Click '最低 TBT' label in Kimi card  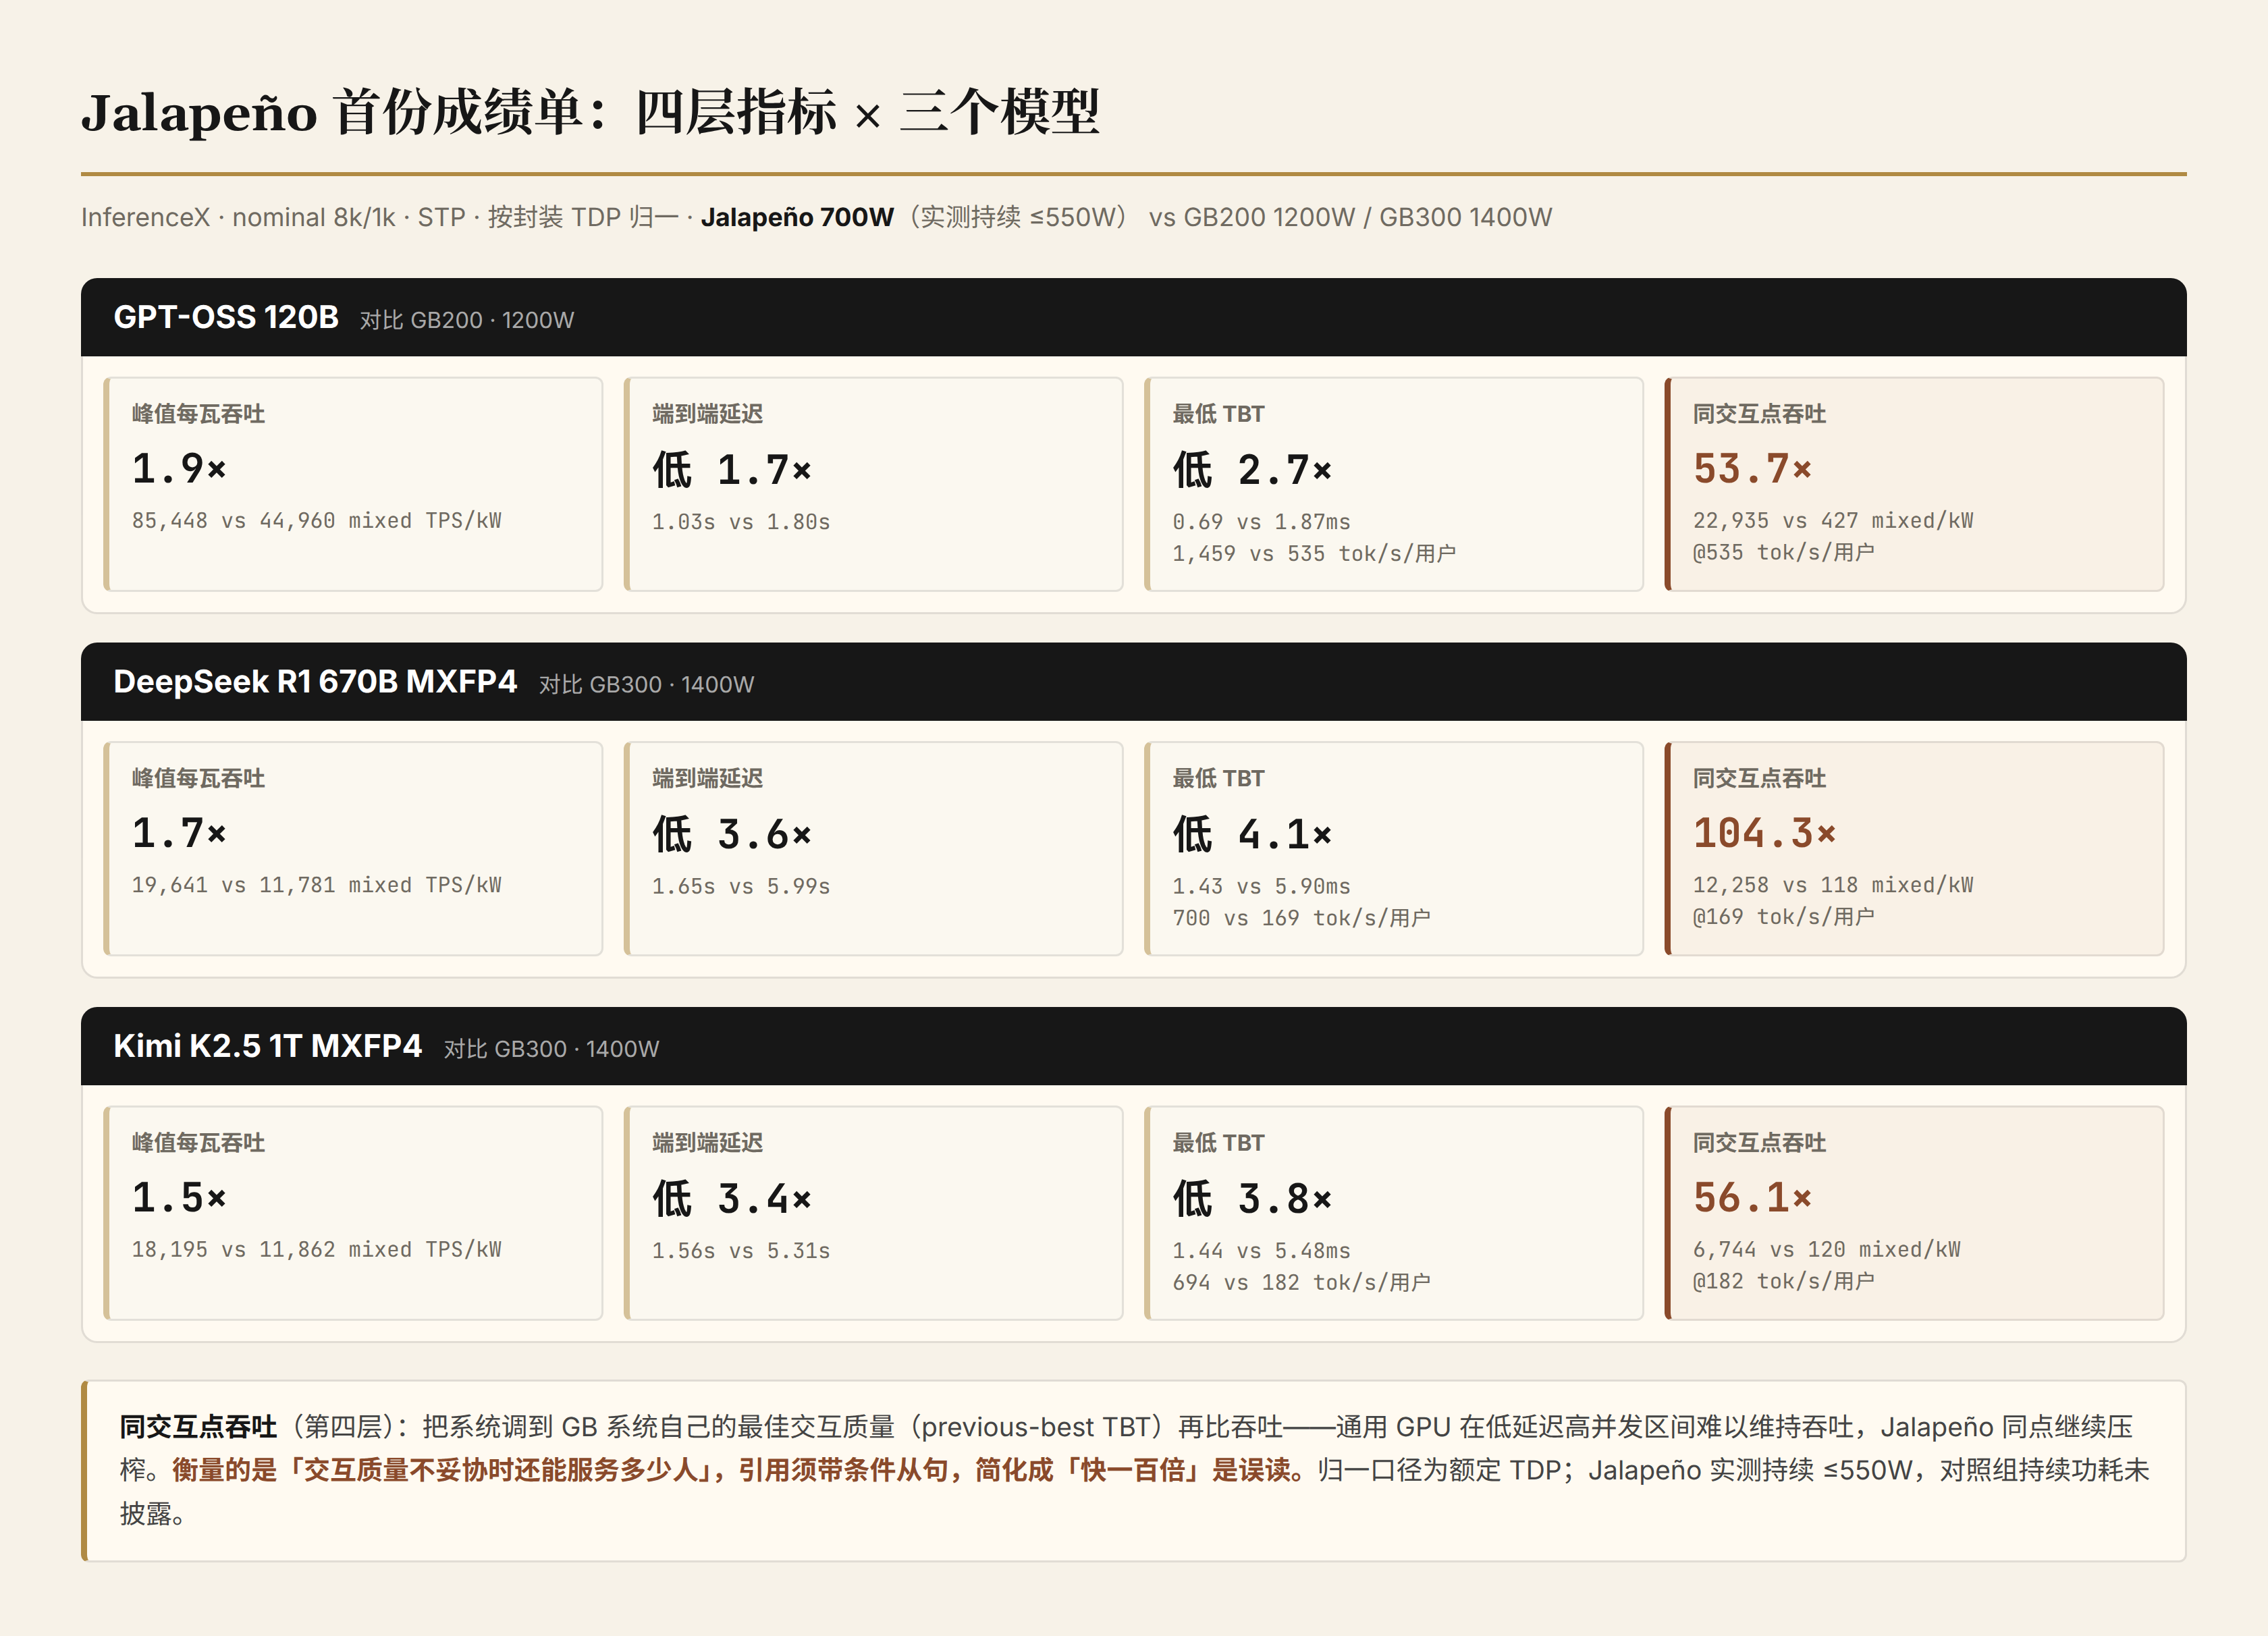click(x=1218, y=1143)
